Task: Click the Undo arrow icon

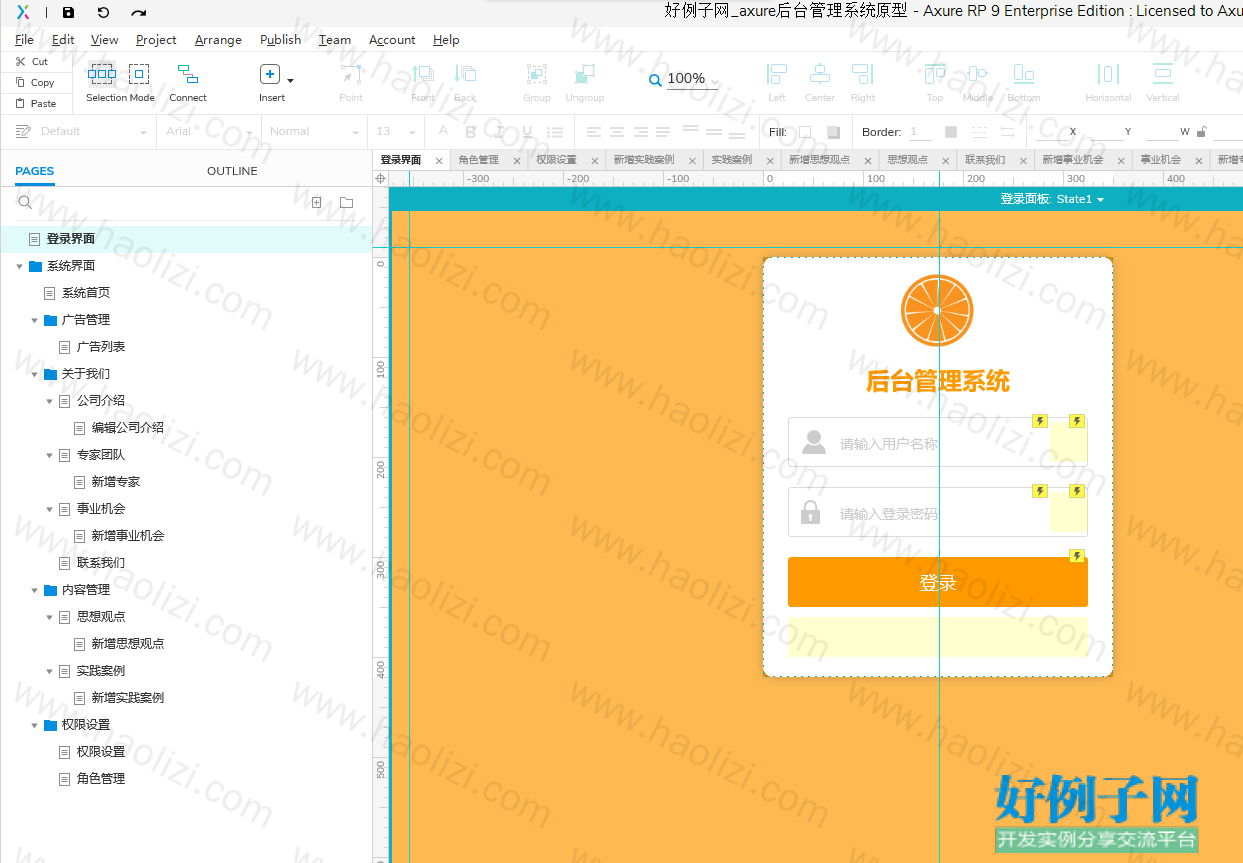Action: (x=103, y=13)
